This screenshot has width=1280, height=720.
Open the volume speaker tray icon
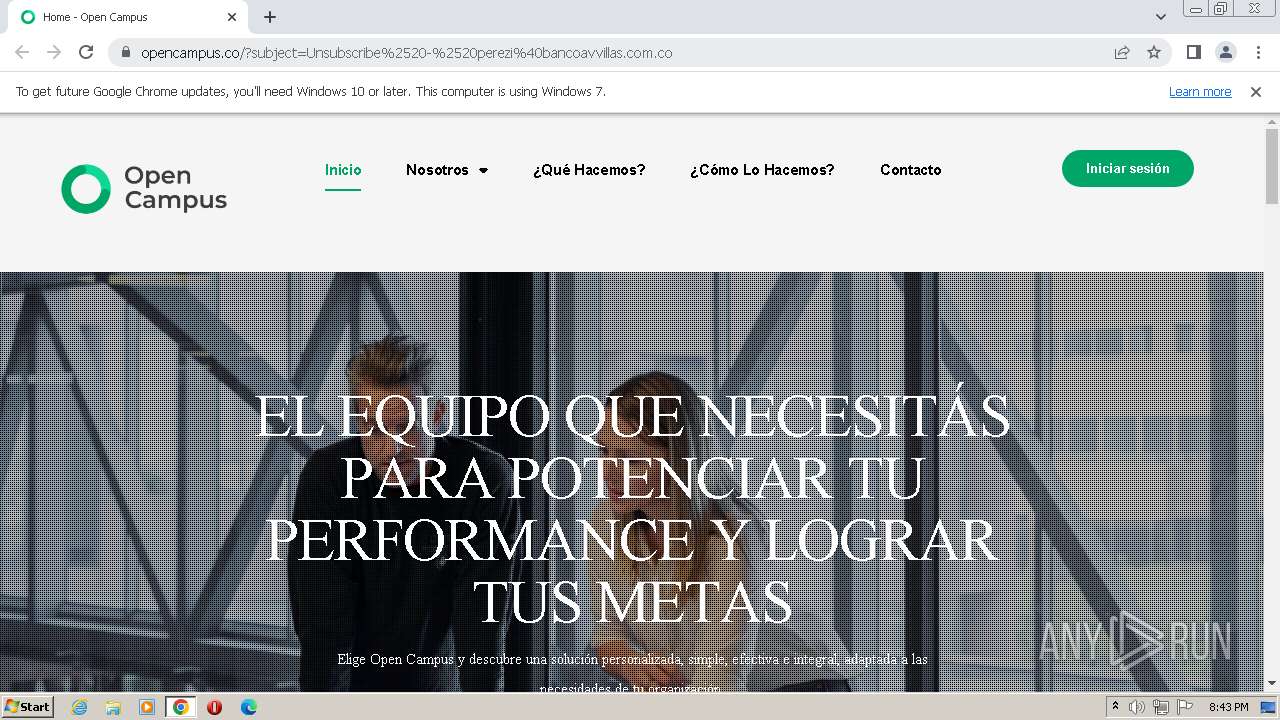[x=1136, y=707]
